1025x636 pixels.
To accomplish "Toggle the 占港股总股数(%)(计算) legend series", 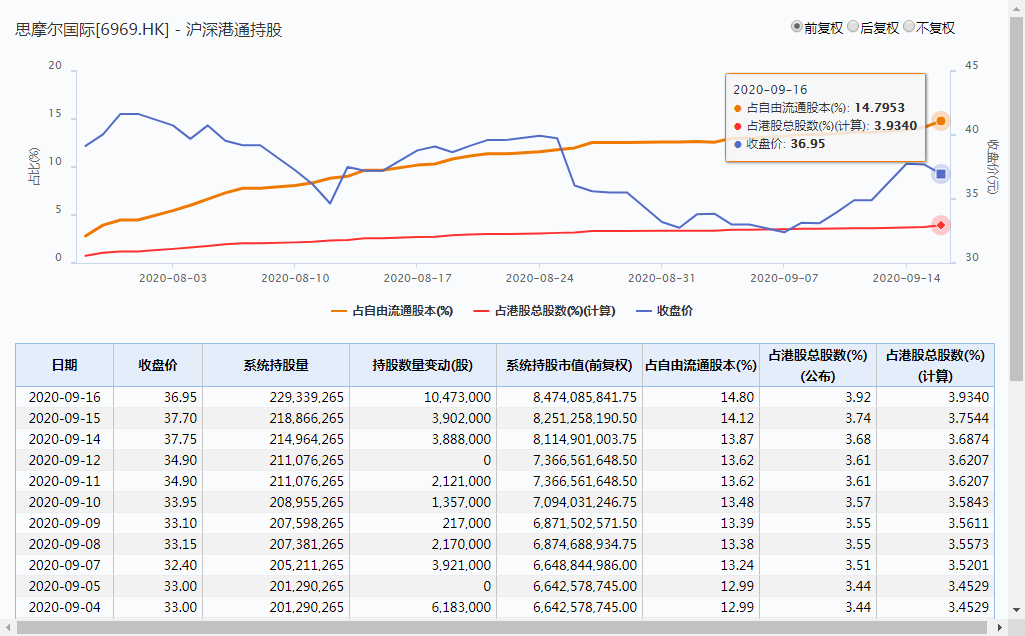I will point(544,311).
